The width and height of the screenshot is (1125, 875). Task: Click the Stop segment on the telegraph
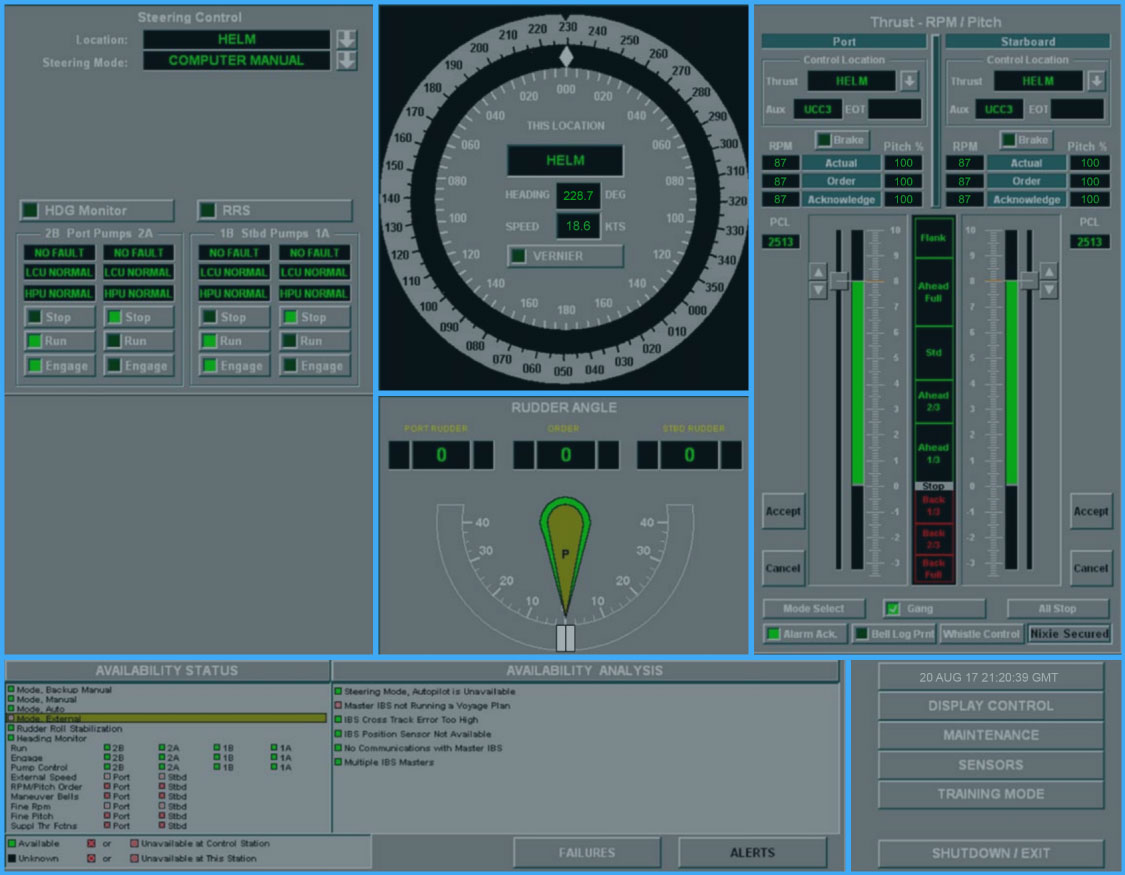933,486
